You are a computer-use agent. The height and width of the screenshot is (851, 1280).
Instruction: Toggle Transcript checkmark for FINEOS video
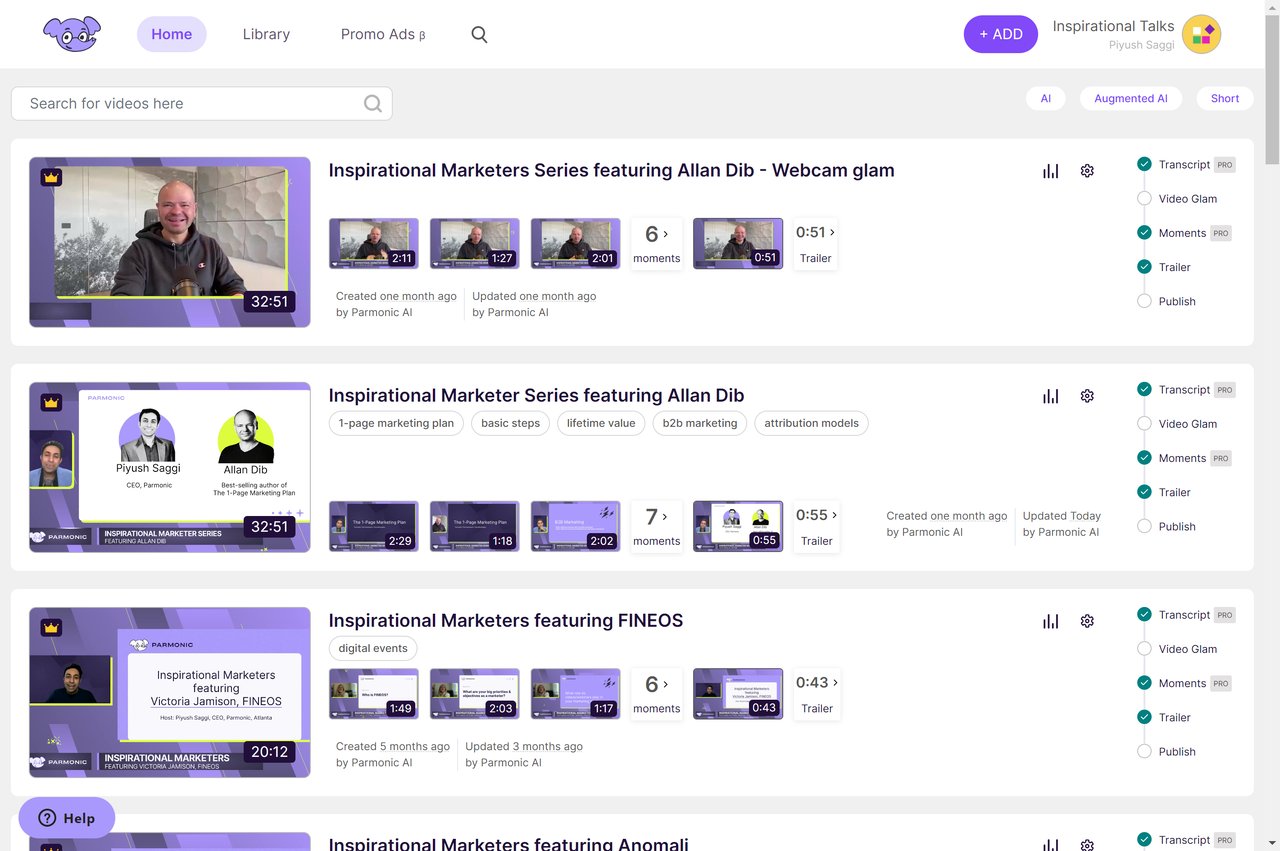tap(1144, 615)
